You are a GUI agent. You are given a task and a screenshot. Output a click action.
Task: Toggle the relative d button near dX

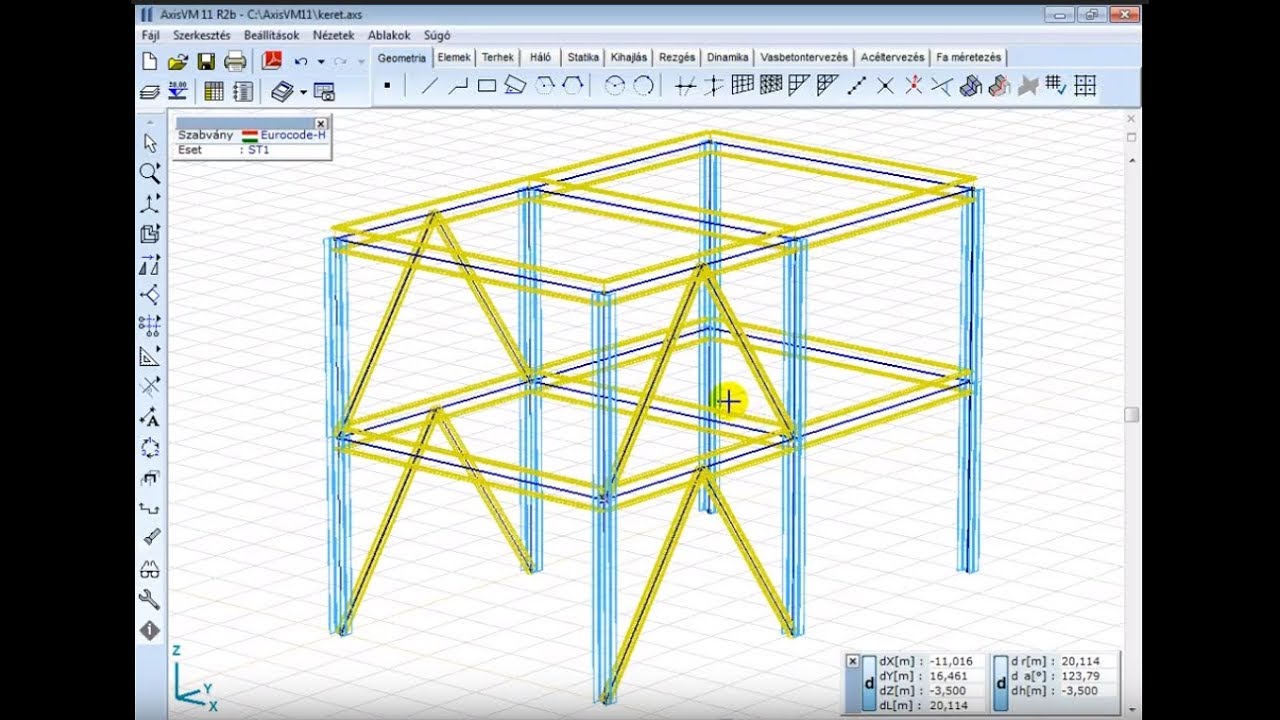click(x=869, y=683)
